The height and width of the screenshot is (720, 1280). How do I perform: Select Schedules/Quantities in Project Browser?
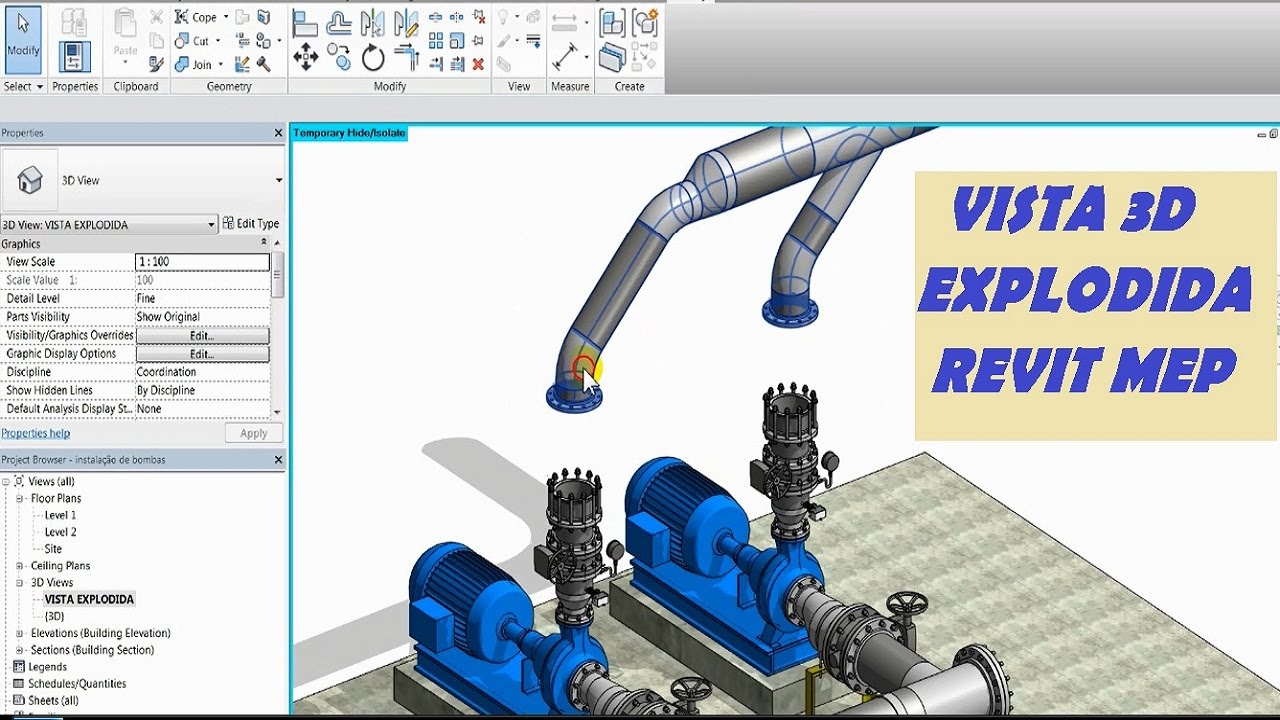[x=78, y=684]
